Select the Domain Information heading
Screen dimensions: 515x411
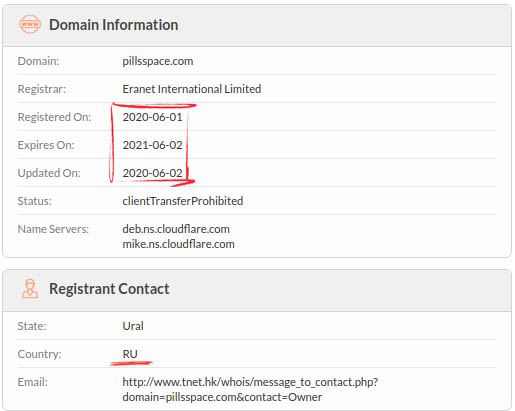(114, 25)
